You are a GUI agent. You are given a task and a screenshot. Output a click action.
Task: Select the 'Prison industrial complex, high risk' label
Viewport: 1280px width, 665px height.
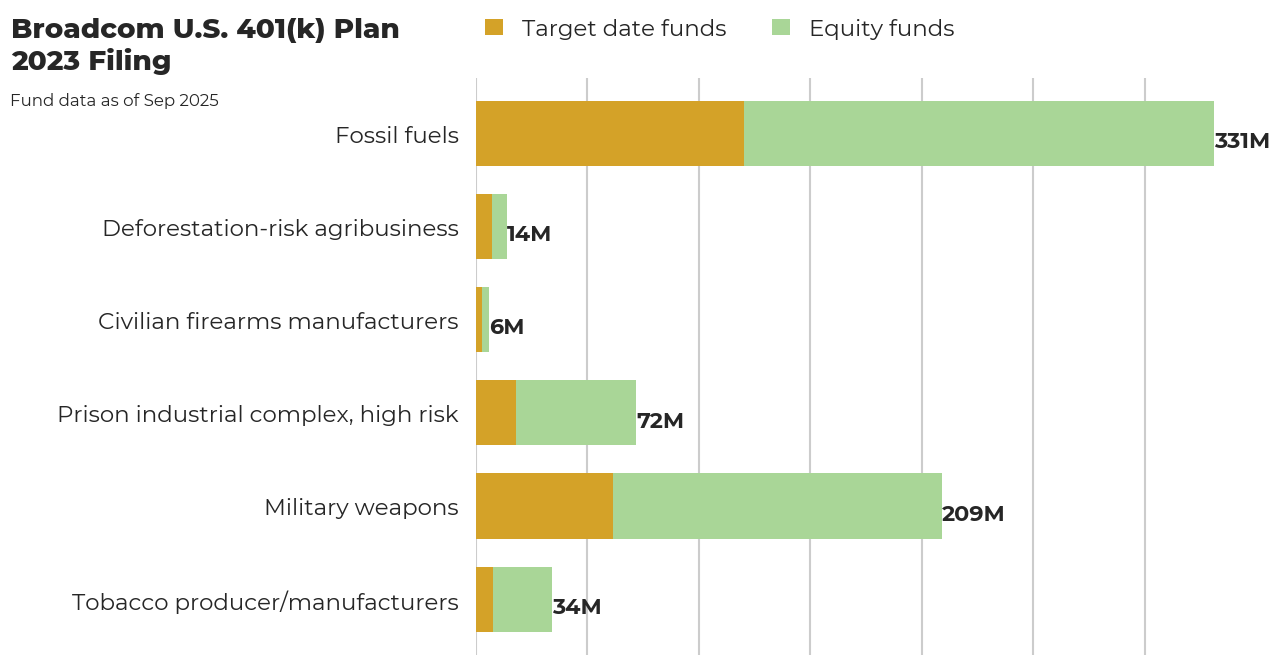(x=258, y=414)
